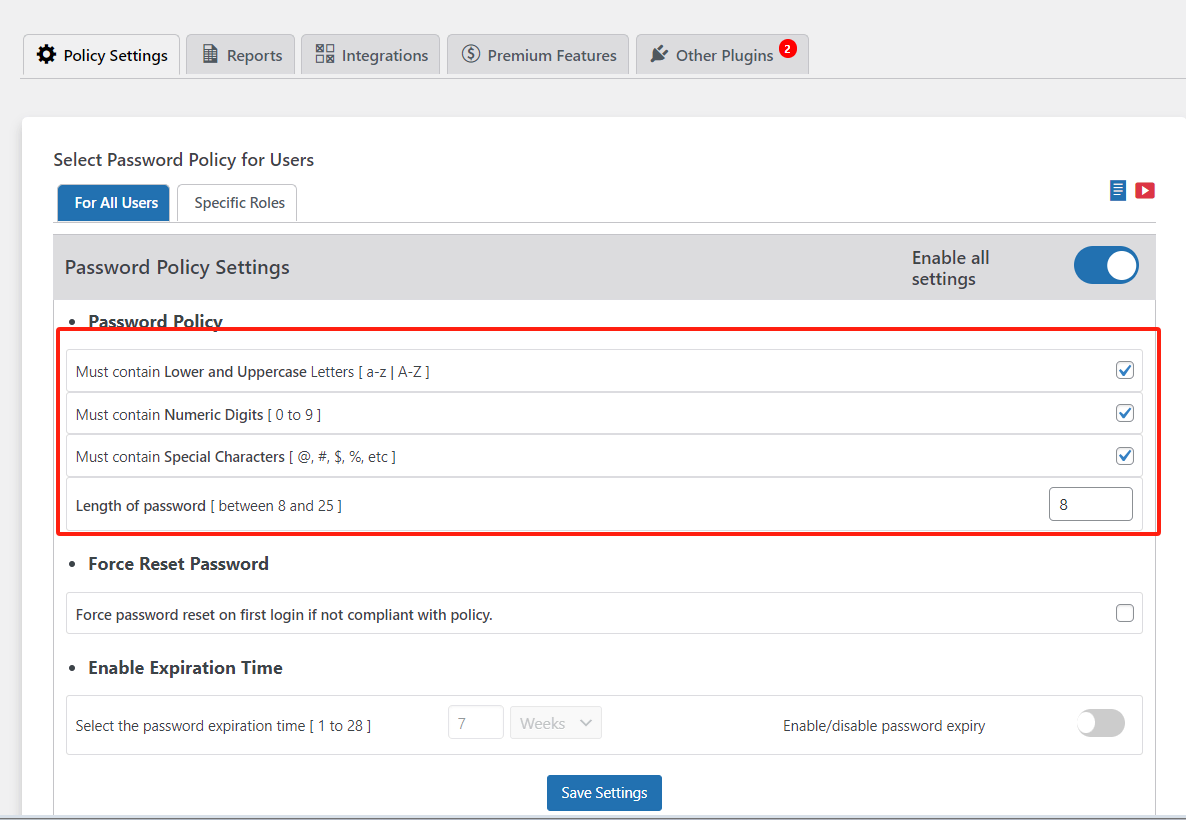Open the red YouTube video icon
The height and width of the screenshot is (820, 1186).
(1145, 190)
